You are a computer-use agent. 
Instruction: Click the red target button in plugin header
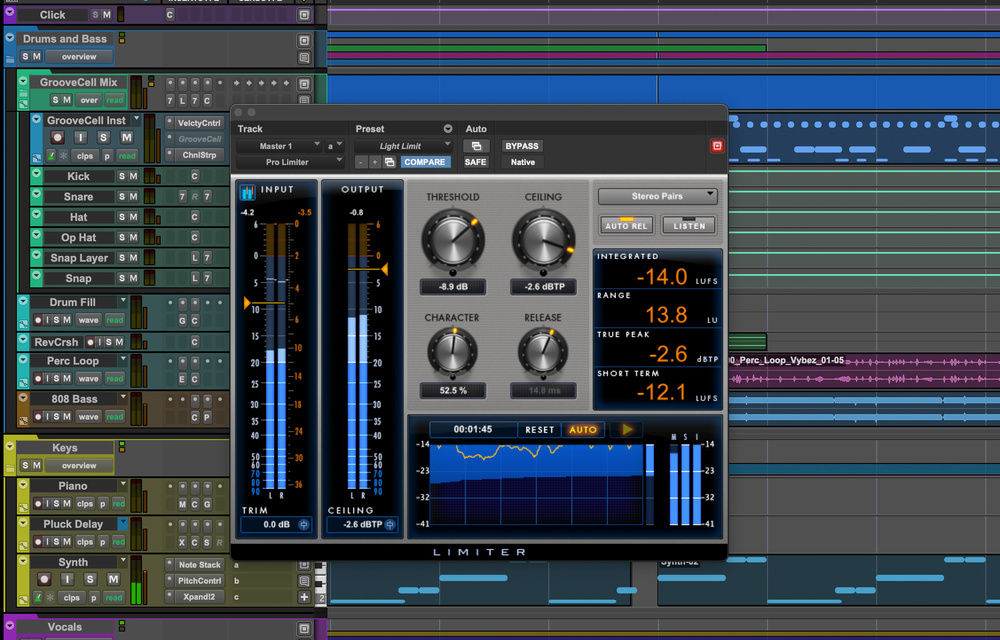pos(716,146)
